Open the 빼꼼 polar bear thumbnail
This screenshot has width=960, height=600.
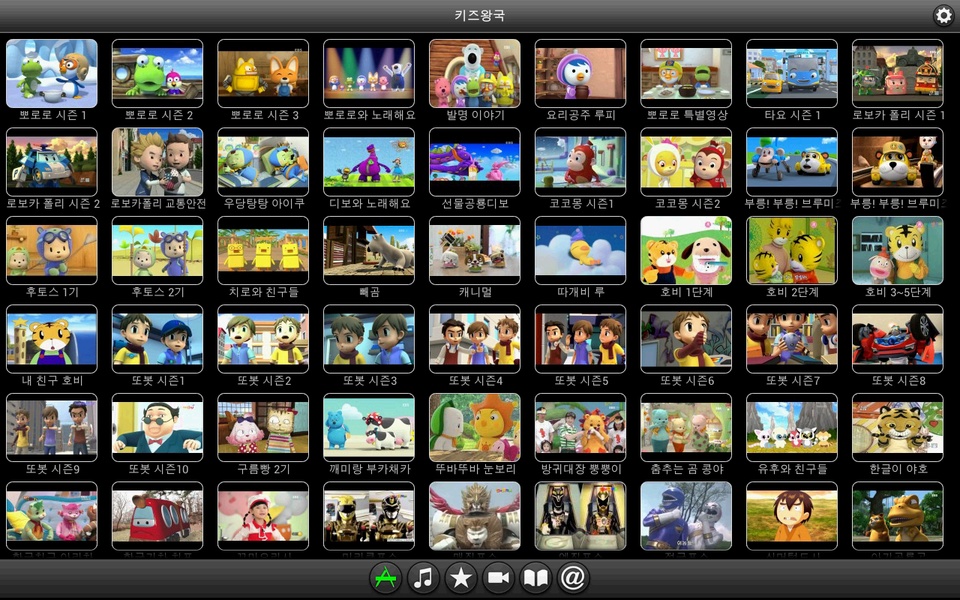pyautogui.click(x=369, y=250)
